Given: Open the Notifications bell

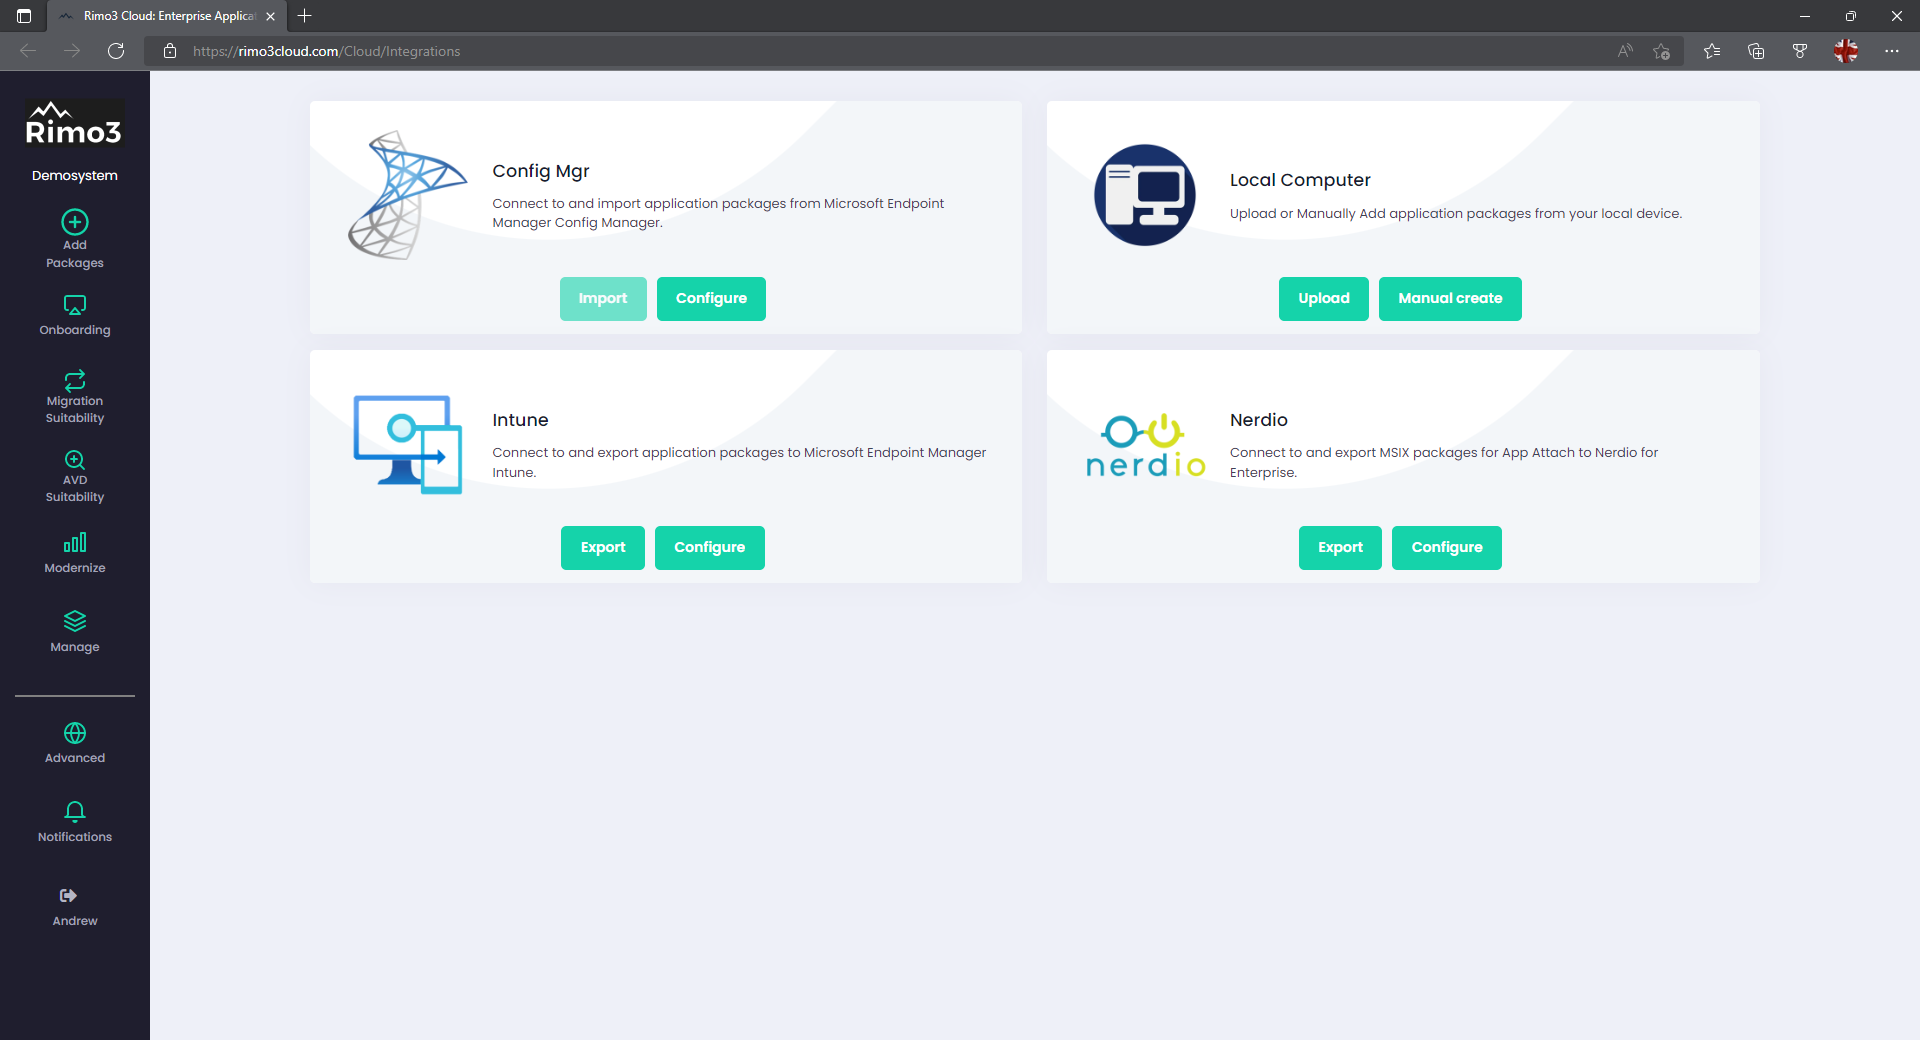Looking at the screenshot, I should [75, 822].
